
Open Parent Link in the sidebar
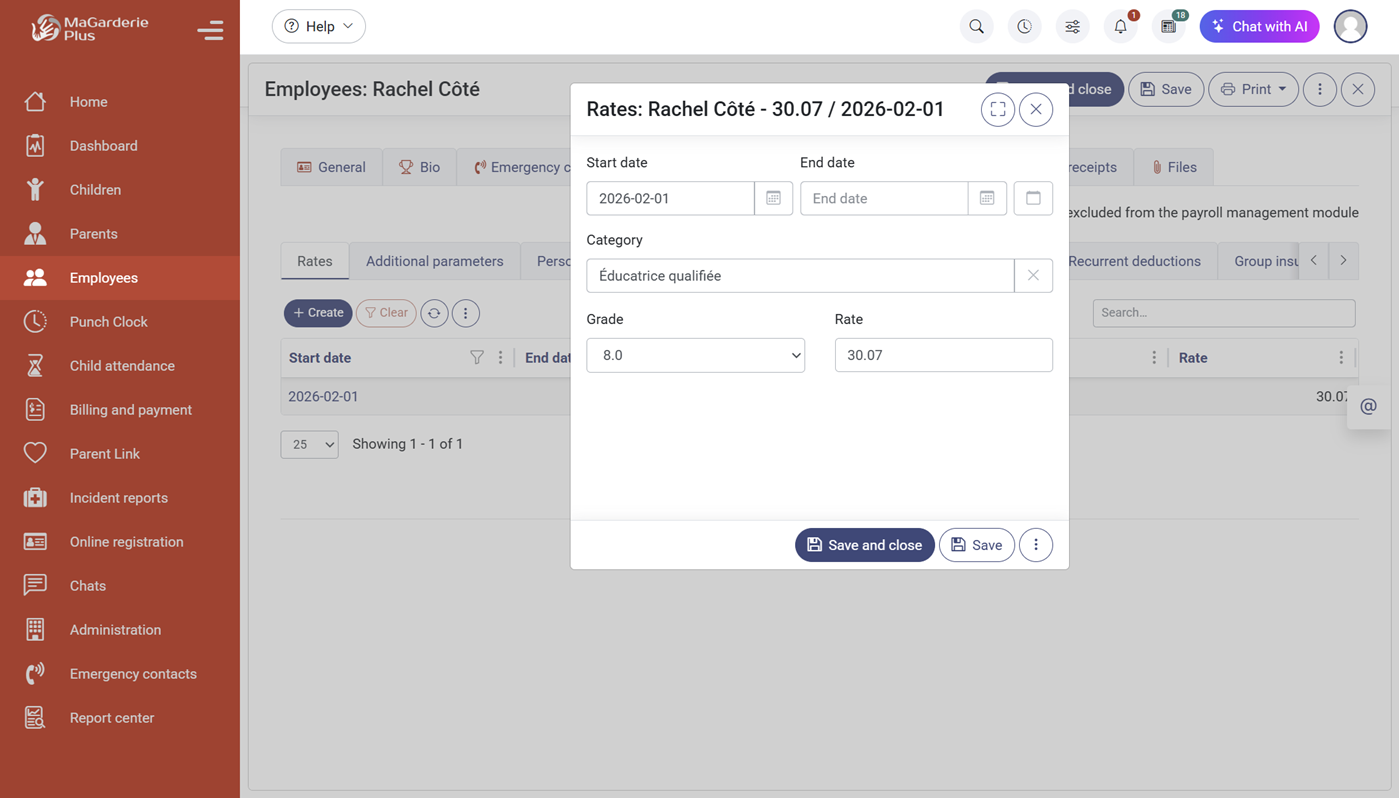pos(120,454)
